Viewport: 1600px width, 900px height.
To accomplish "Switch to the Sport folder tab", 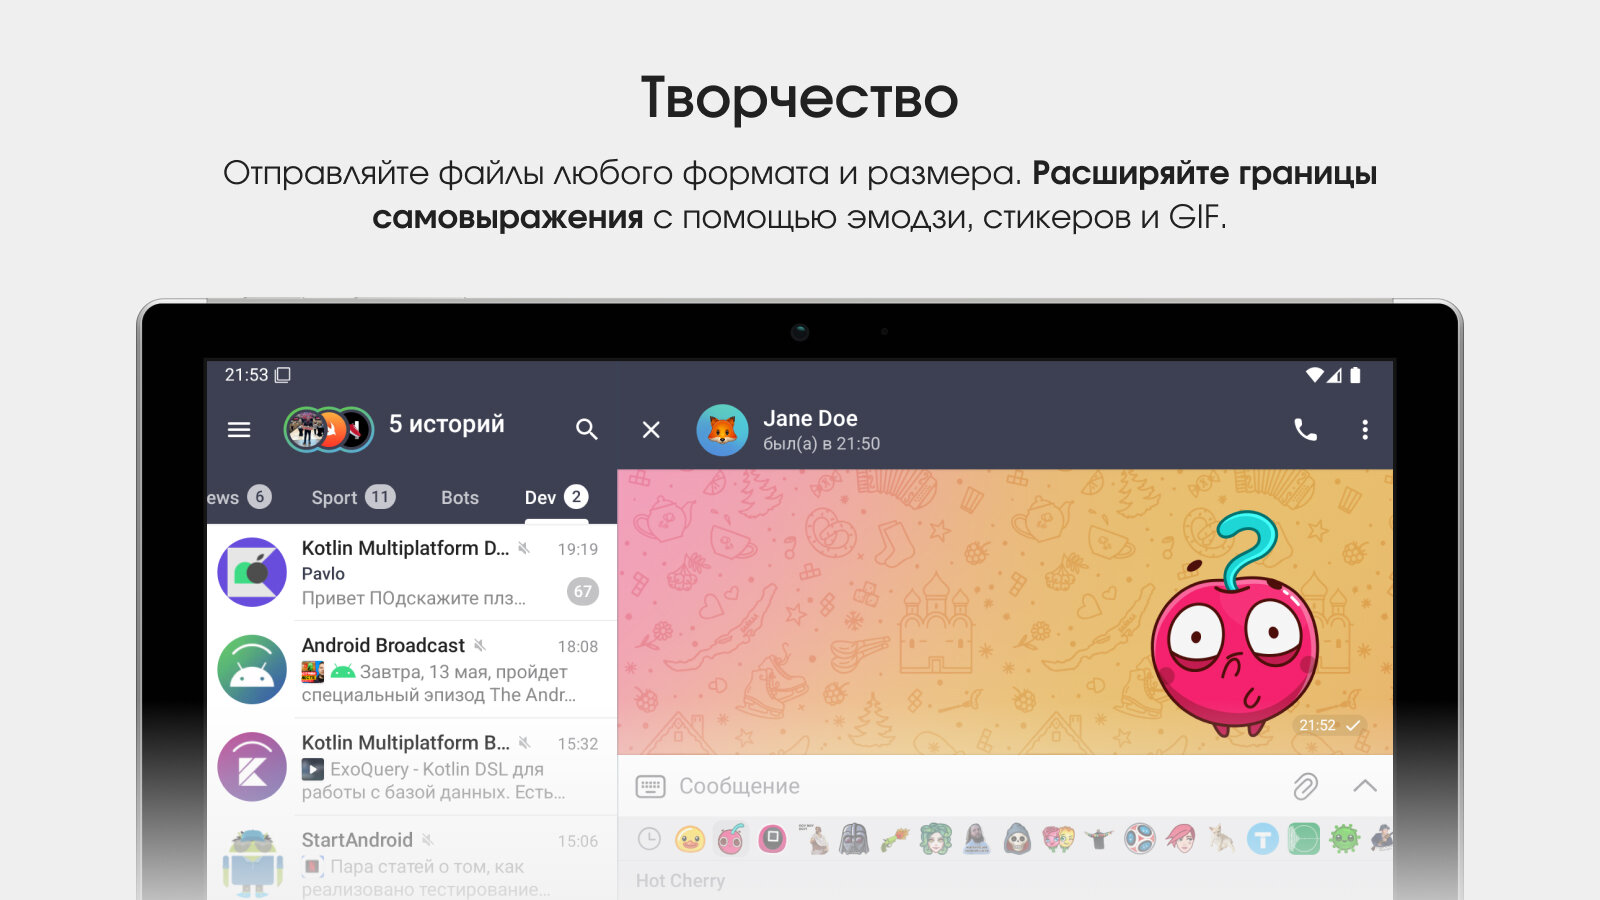I will [353, 497].
